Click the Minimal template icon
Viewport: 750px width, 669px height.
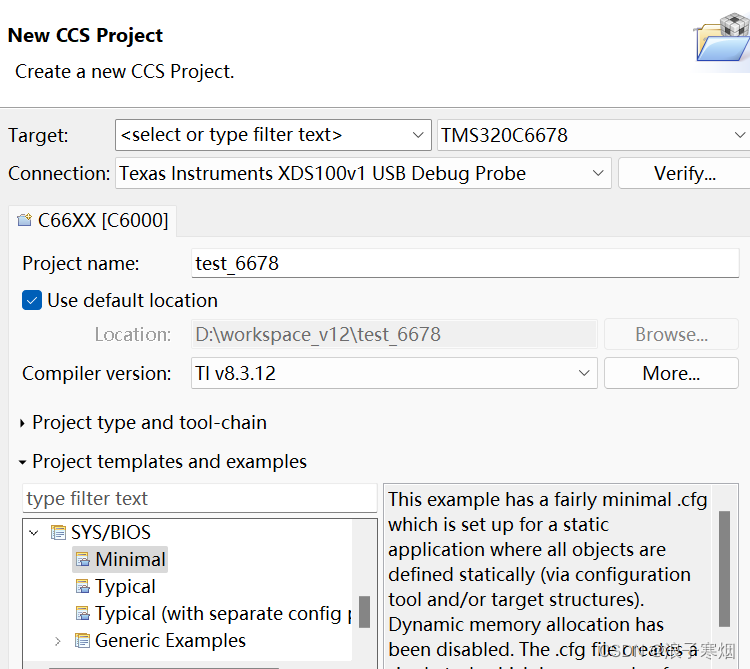pyautogui.click(x=82, y=559)
